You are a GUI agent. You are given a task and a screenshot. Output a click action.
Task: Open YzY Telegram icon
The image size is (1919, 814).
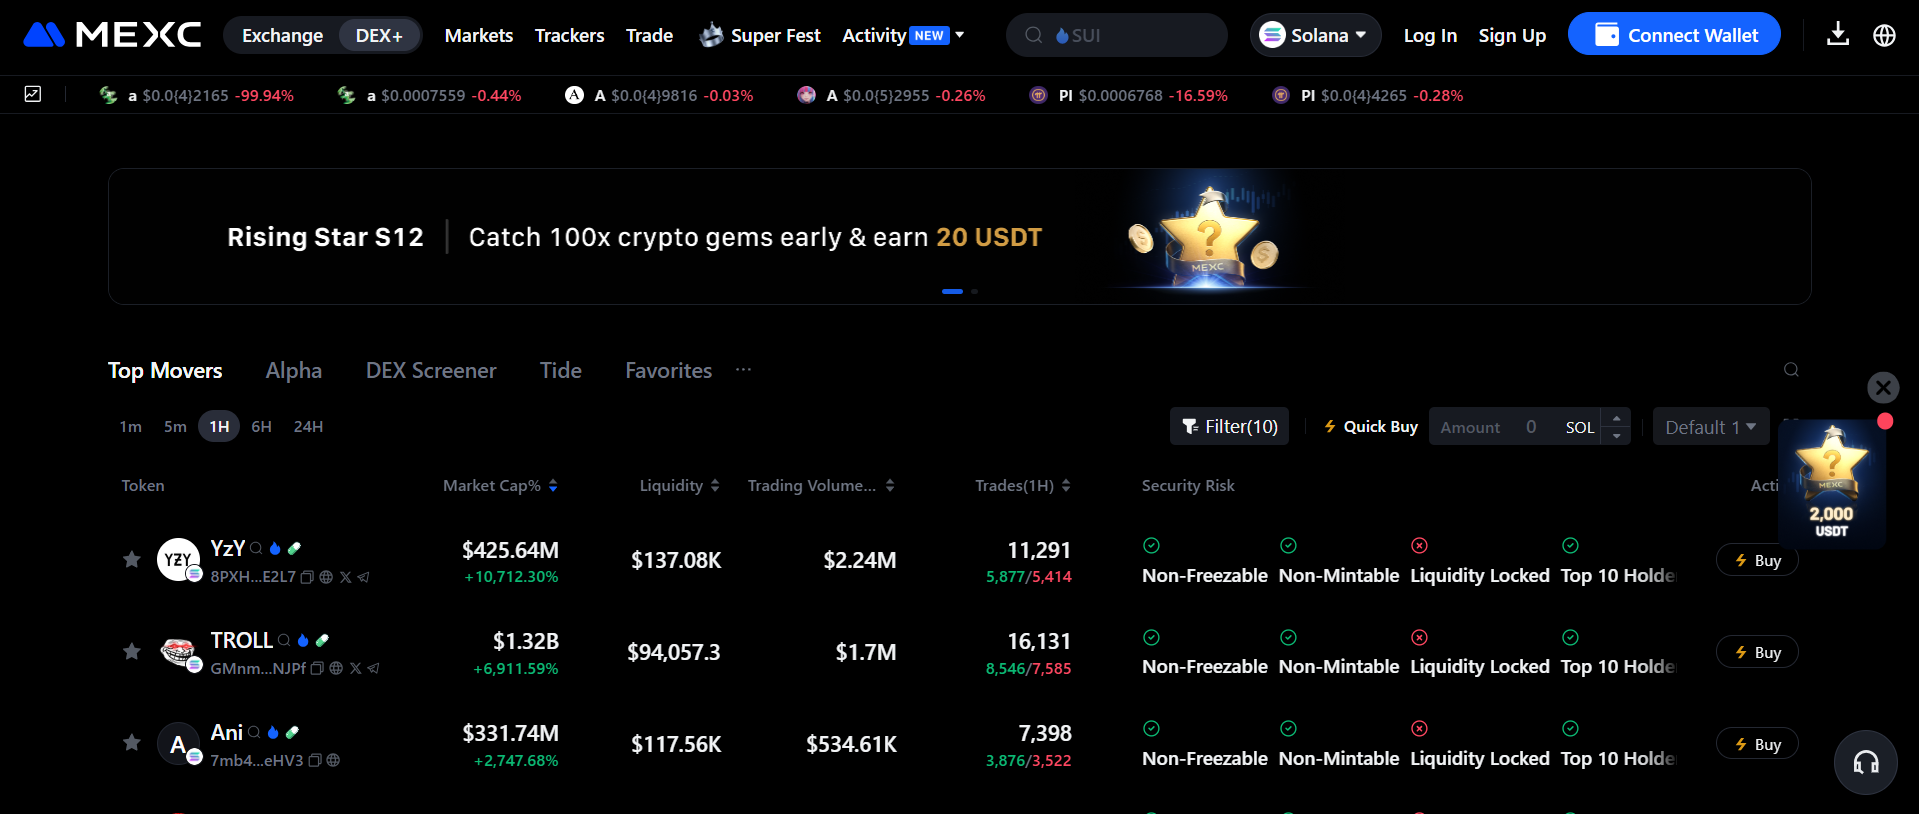363,577
